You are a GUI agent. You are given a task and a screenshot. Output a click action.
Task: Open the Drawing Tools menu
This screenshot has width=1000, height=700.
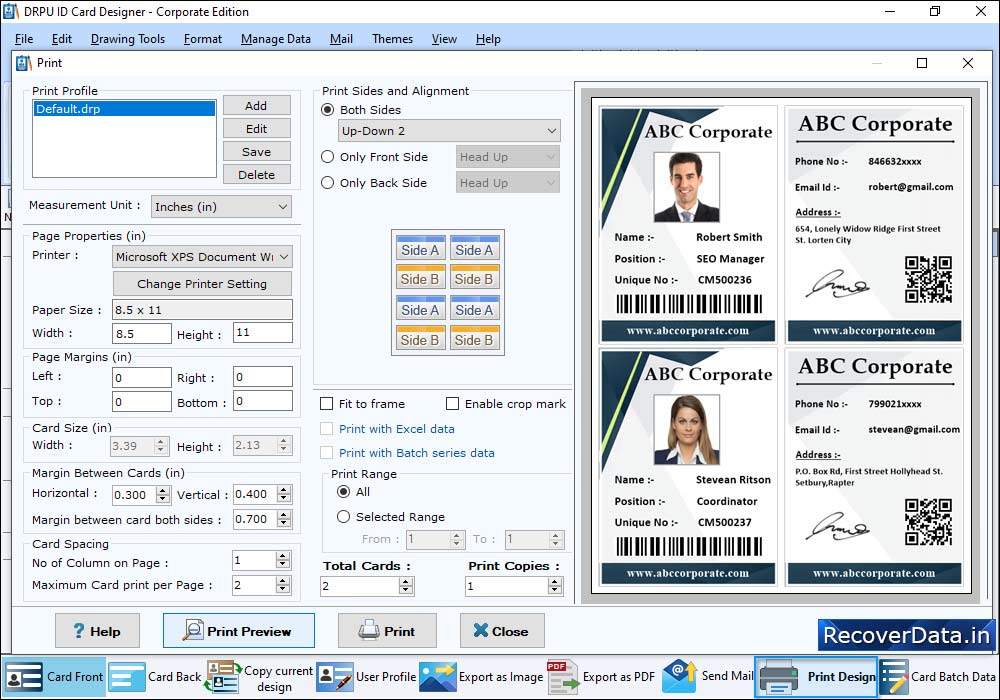128,39
